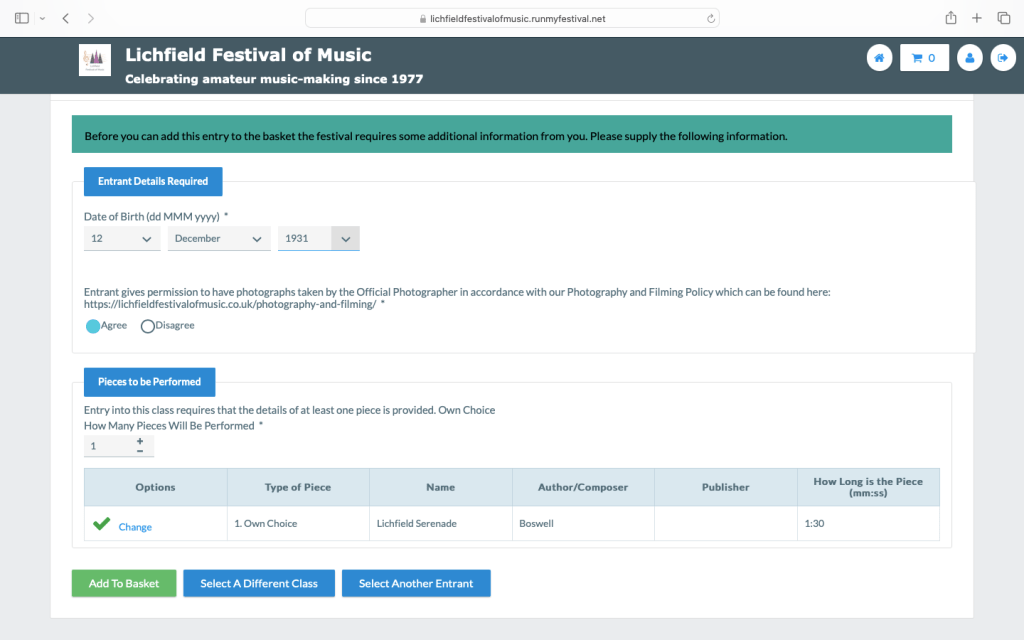This screenshot has height=640, width=1024.
Task: Click the Change link for Own Choice
Action: coord(135,527)
